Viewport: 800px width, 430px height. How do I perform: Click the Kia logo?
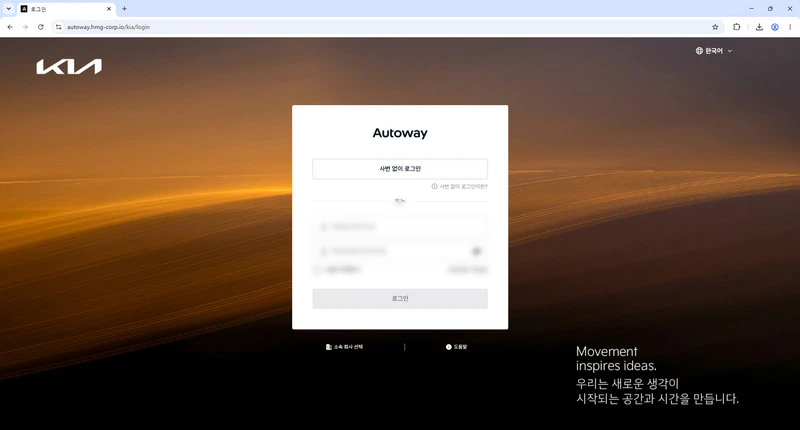pos(69,67)
